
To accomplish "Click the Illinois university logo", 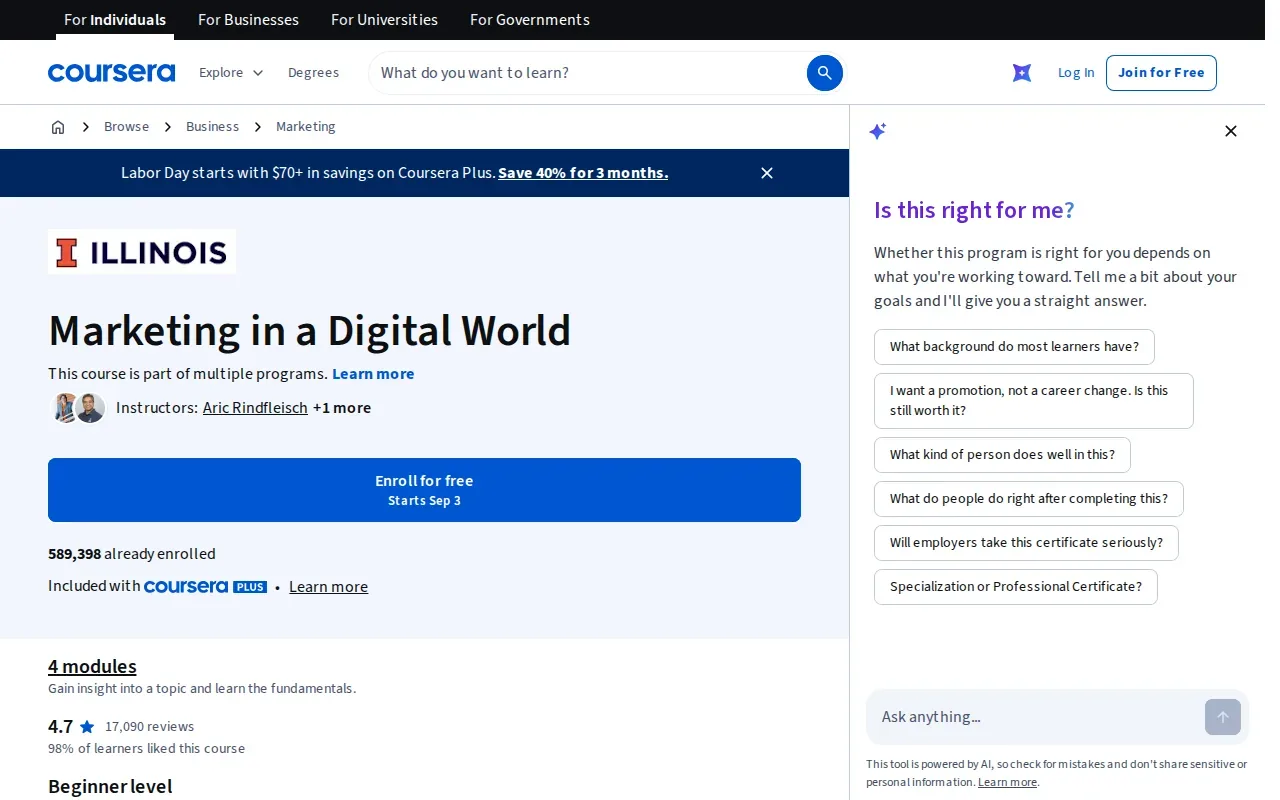I will (x=142, y=252).
